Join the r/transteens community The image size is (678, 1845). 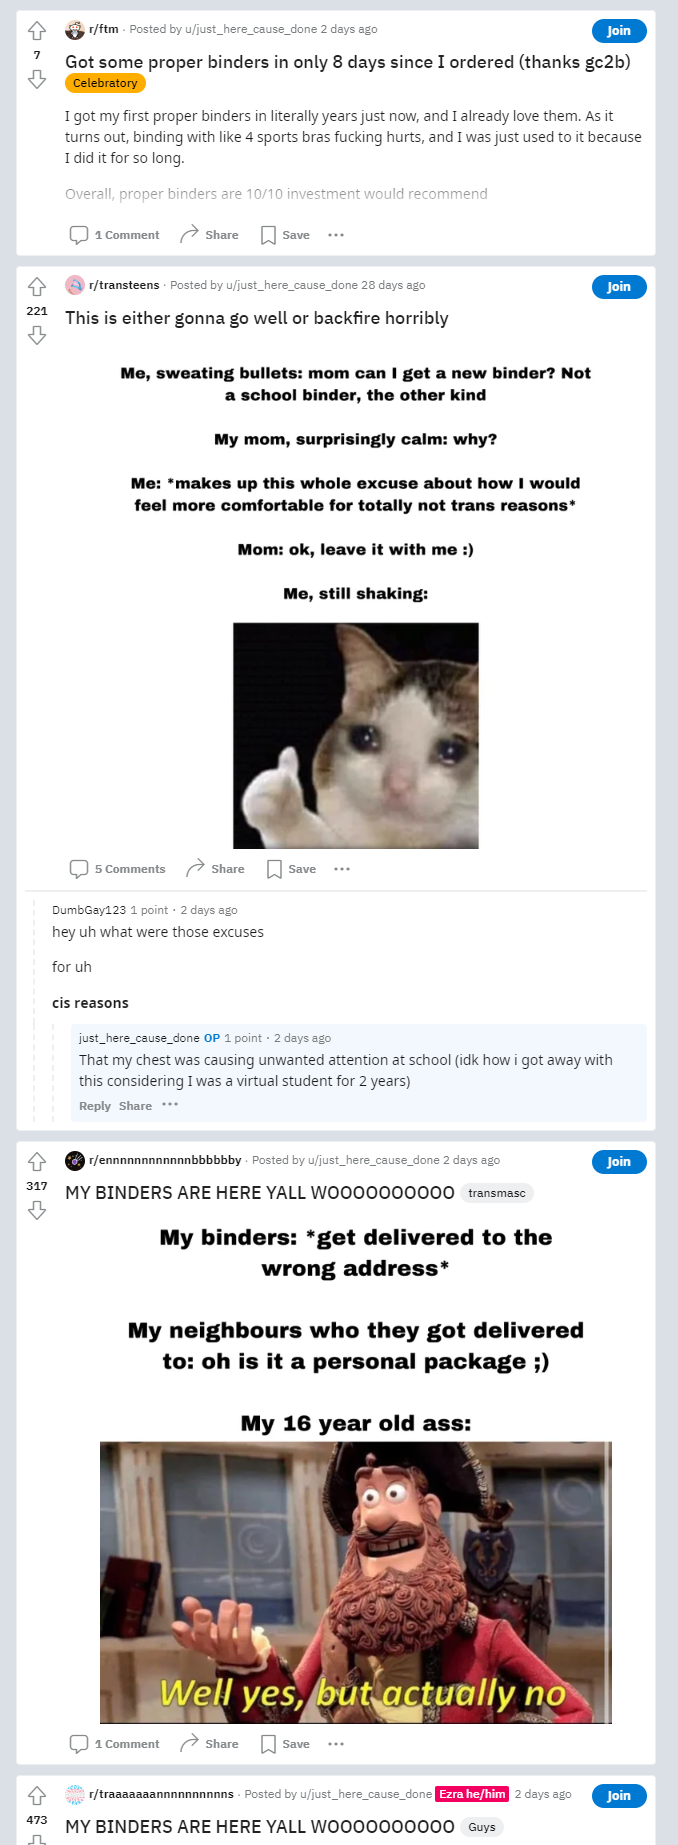pyautogui.click(x=619, y=287)
